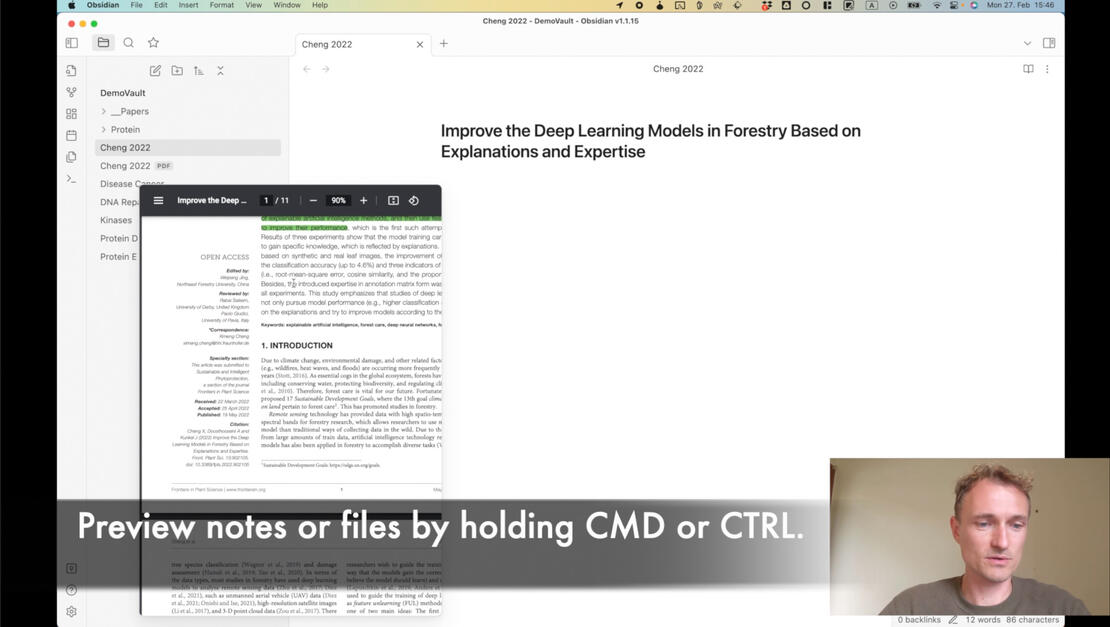Open the daily note calendar icon

[x=71, y=135]
